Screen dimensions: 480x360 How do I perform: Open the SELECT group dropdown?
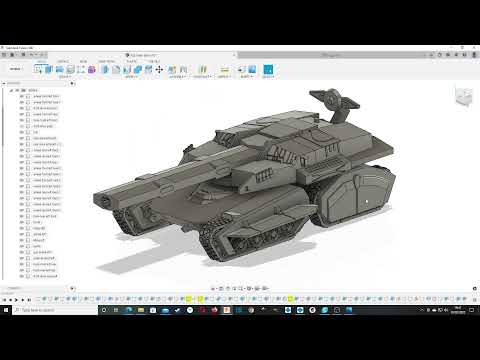(268, 77)
